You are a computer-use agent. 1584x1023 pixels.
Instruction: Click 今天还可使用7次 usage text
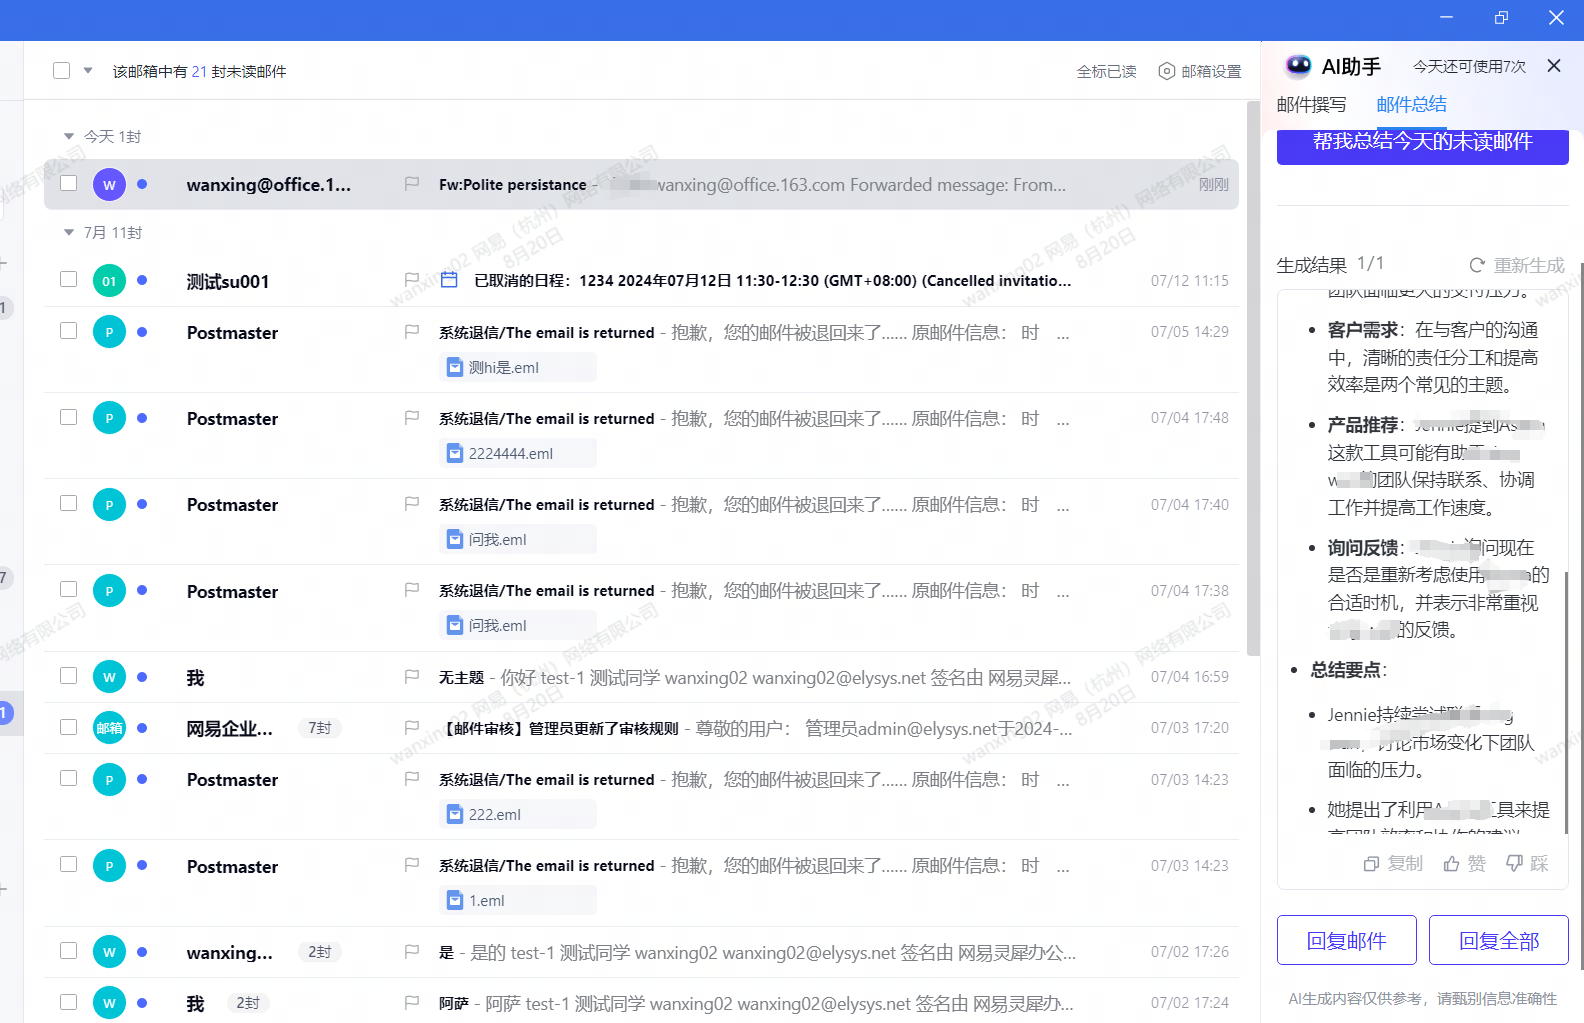coord(1469,66)
